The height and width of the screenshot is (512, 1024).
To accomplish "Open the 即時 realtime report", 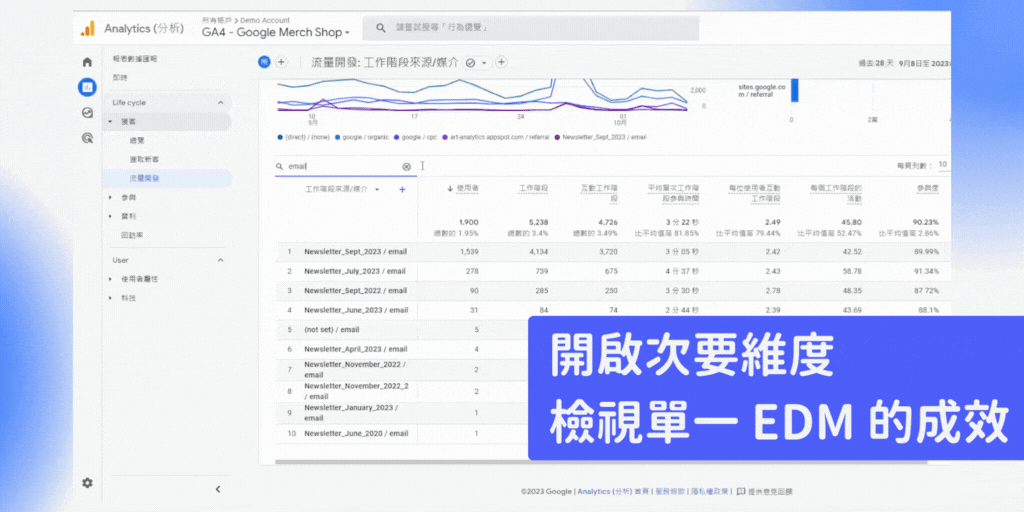I will click(120, 77).
